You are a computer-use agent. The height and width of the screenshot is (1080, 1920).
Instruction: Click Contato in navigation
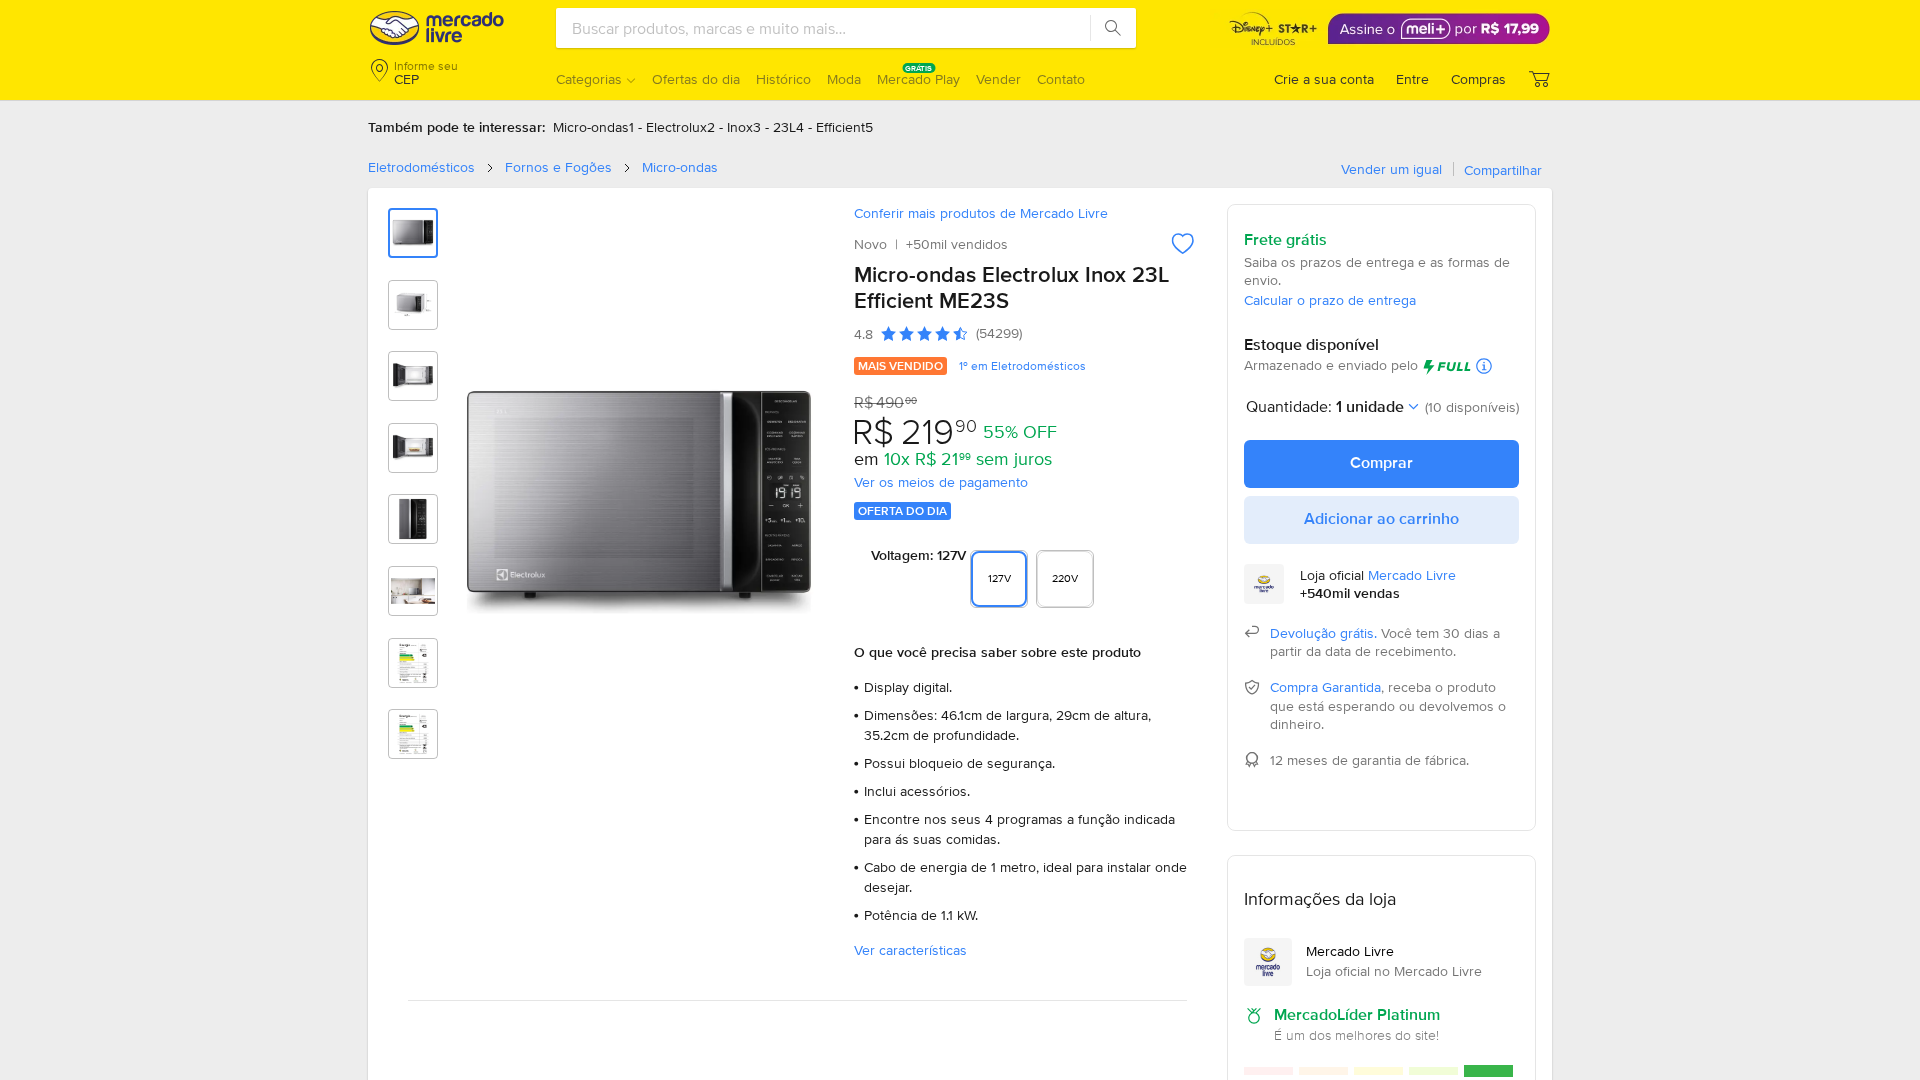pos(1061,80)
